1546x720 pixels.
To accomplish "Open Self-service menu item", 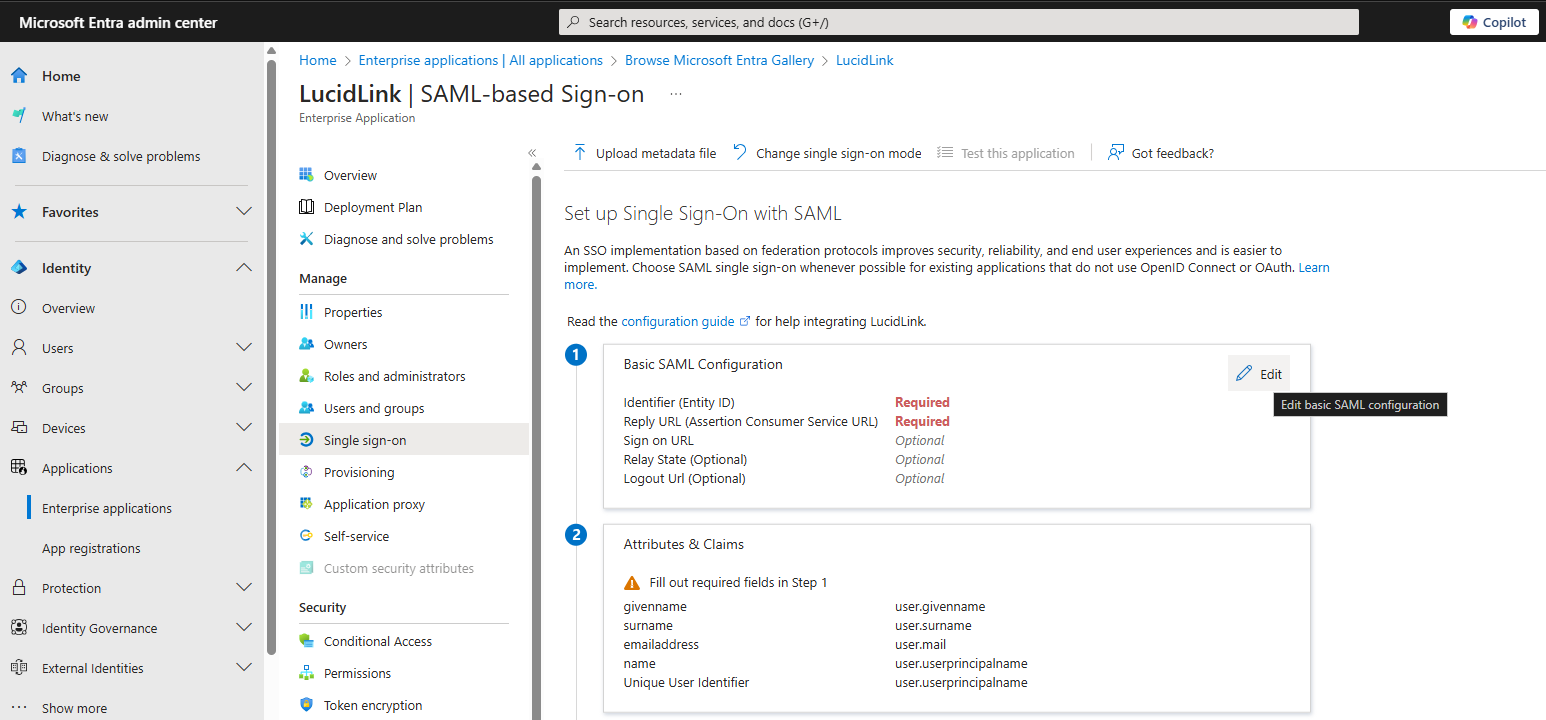I will (x=357, y=536).
